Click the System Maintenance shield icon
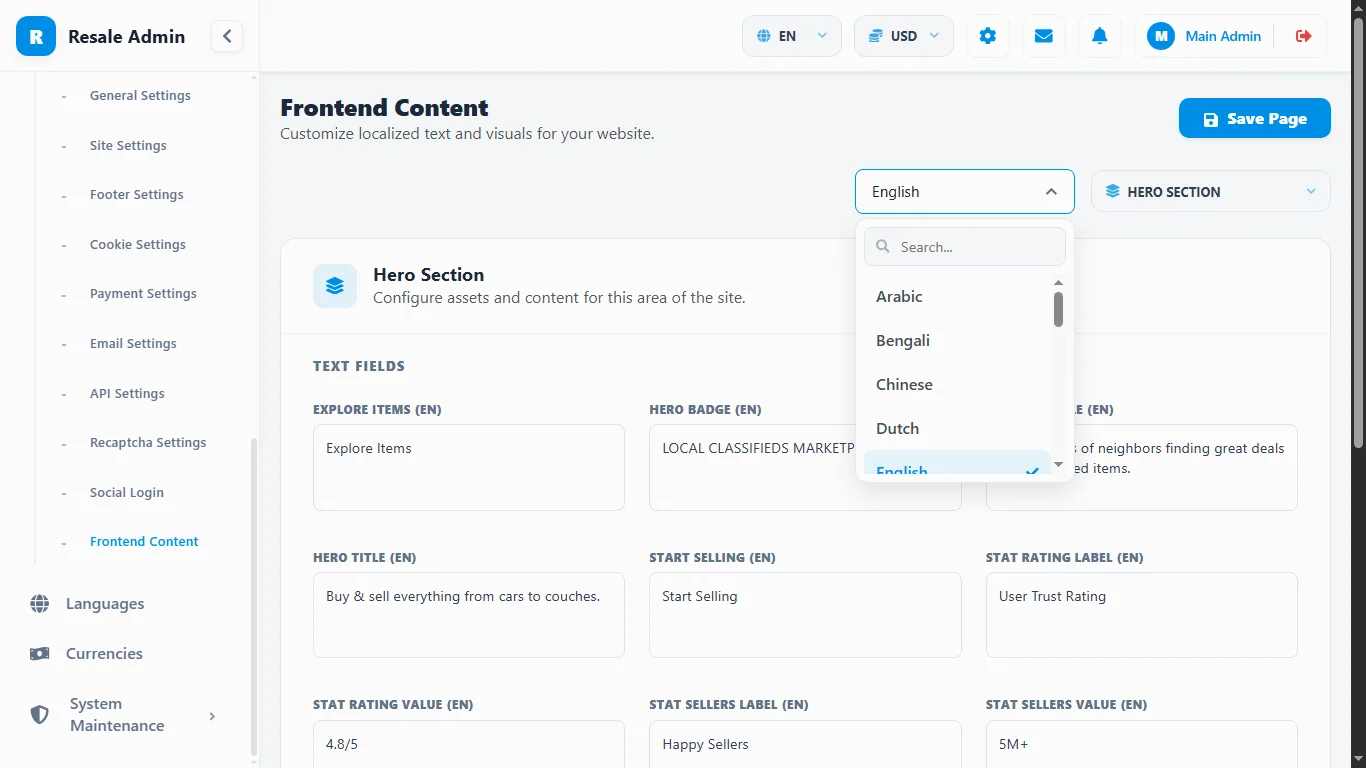 [x=40, y=715]
